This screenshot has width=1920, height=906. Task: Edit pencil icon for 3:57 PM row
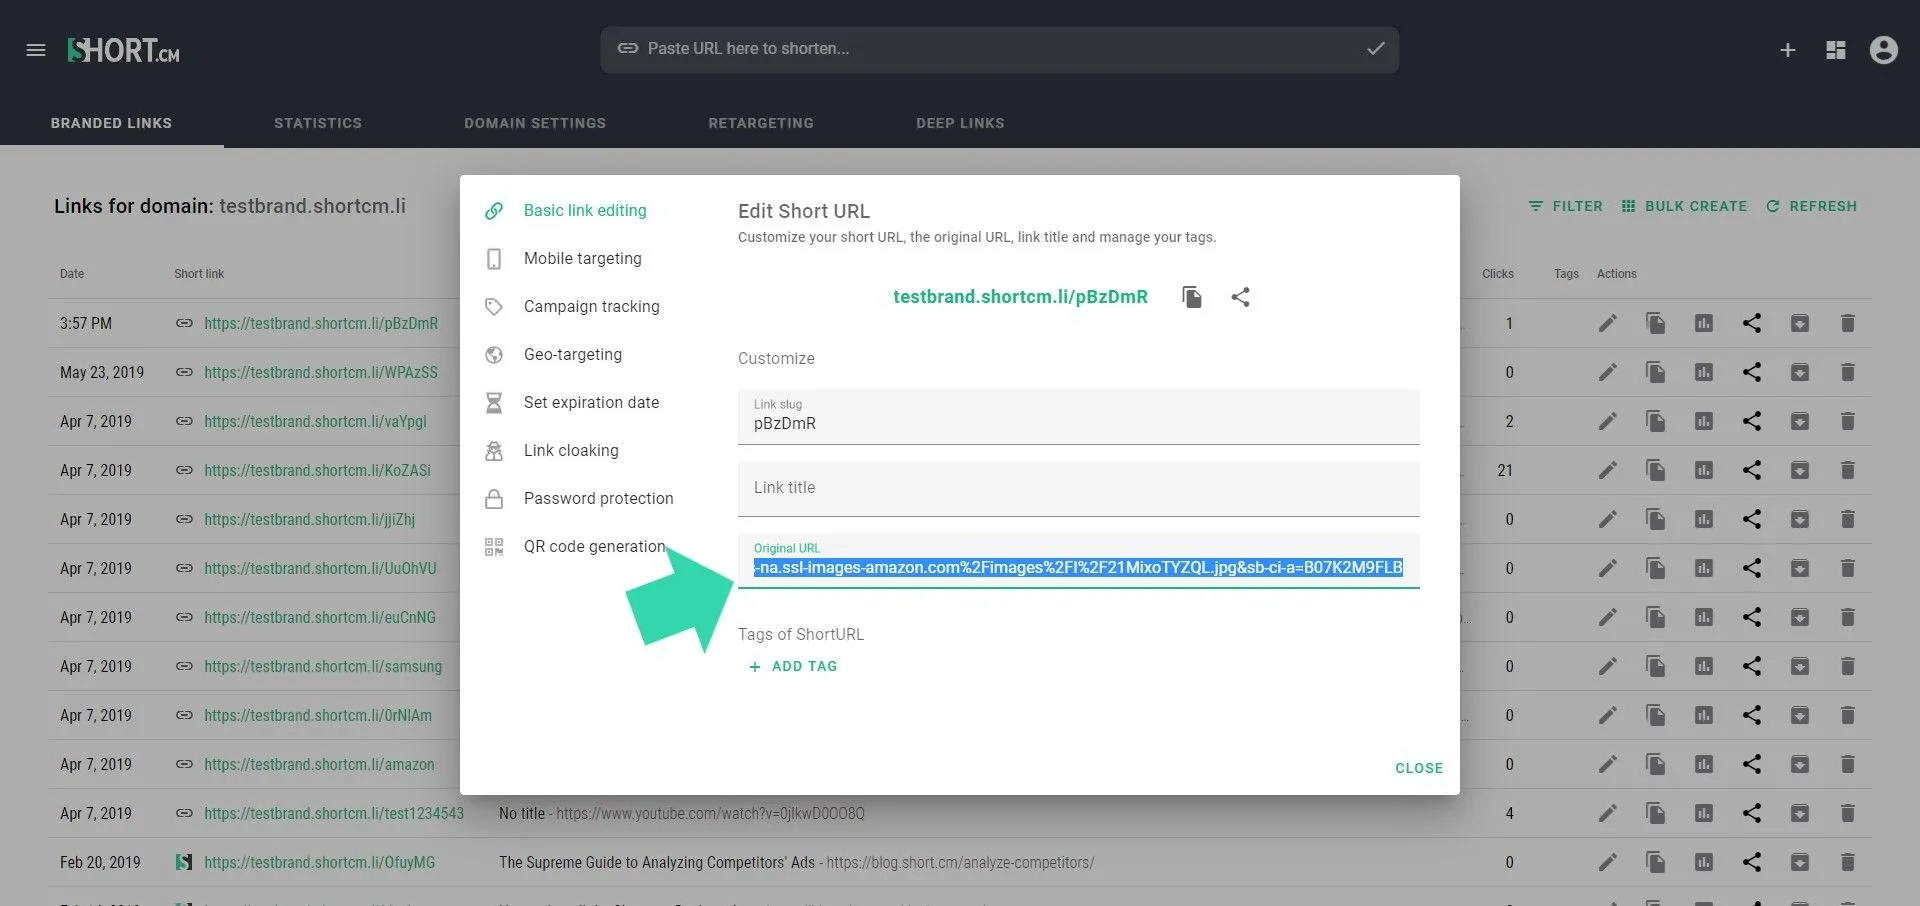pyautogui.click(x=1607, y=323)
